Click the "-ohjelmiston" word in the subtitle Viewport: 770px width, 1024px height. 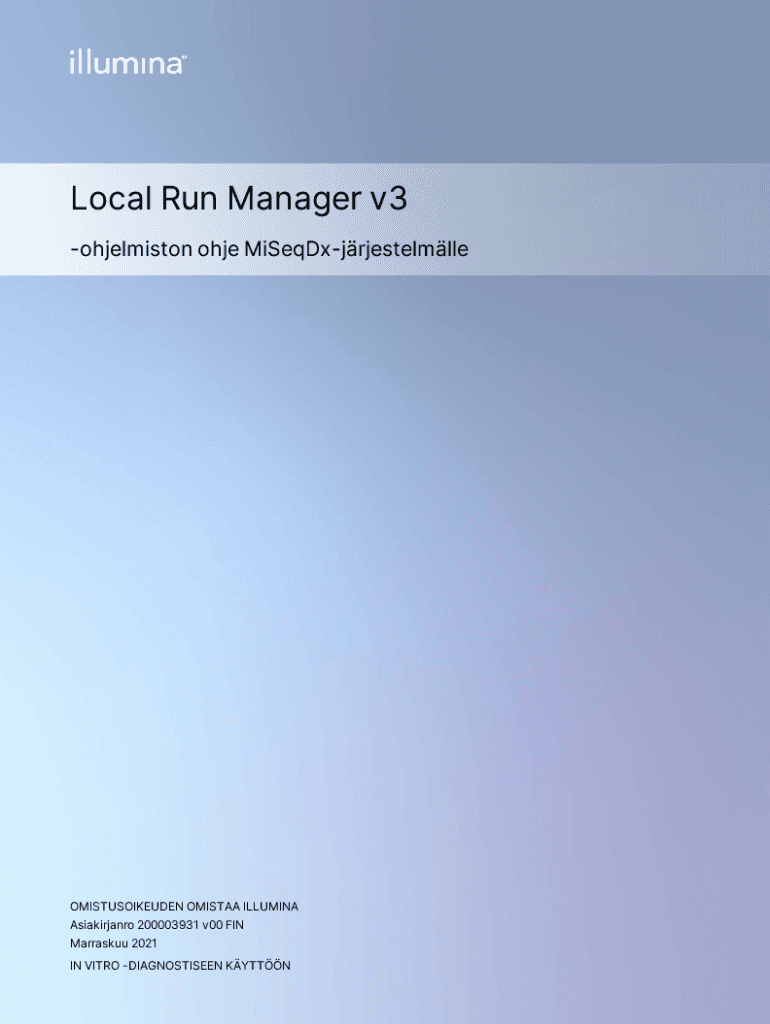coord(123,247)
